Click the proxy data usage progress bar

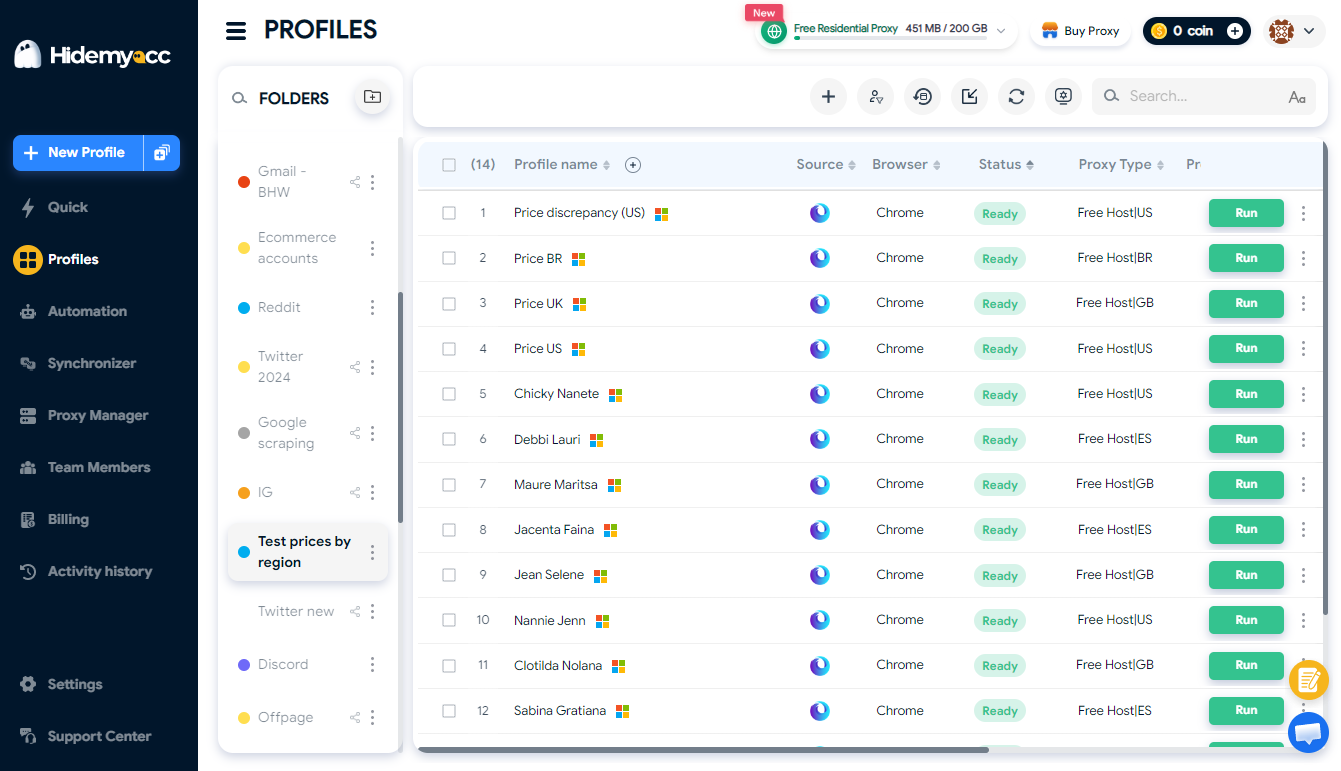(x=890, y=38)
